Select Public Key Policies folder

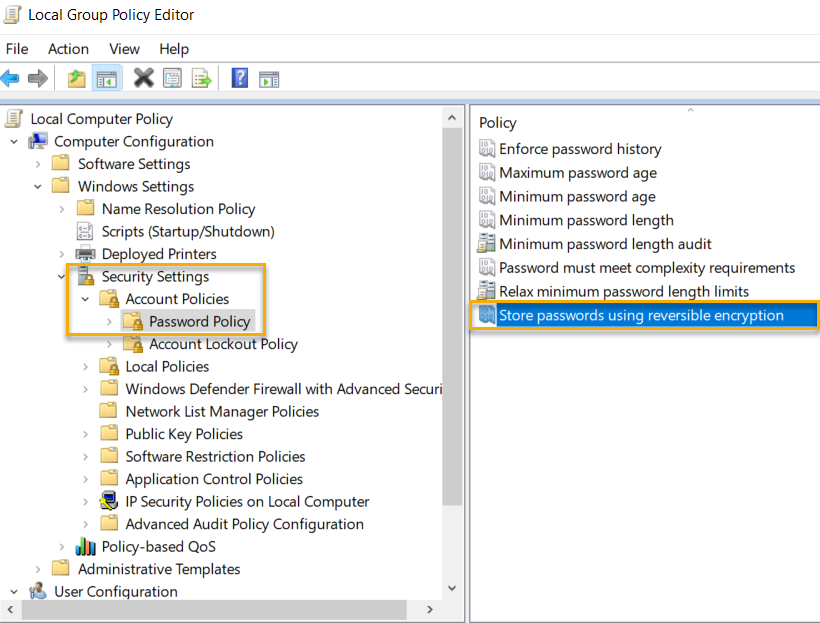[184, 434]
